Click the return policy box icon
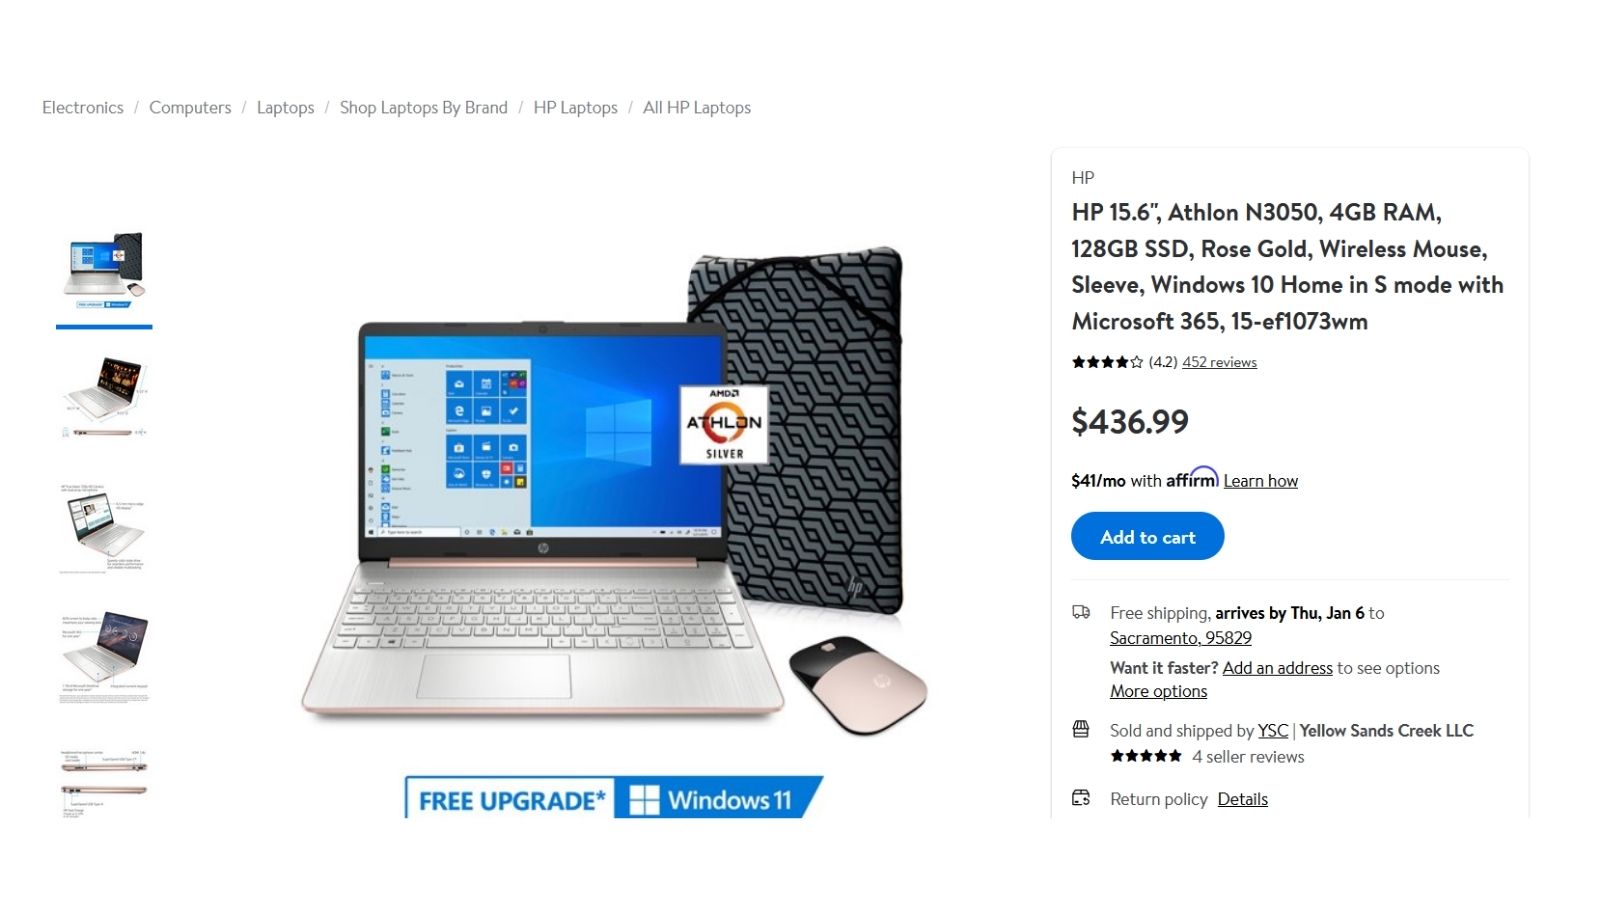The height and width of the screenshot is (900, 1600). pyautogui.click(x=1081, y=798)
